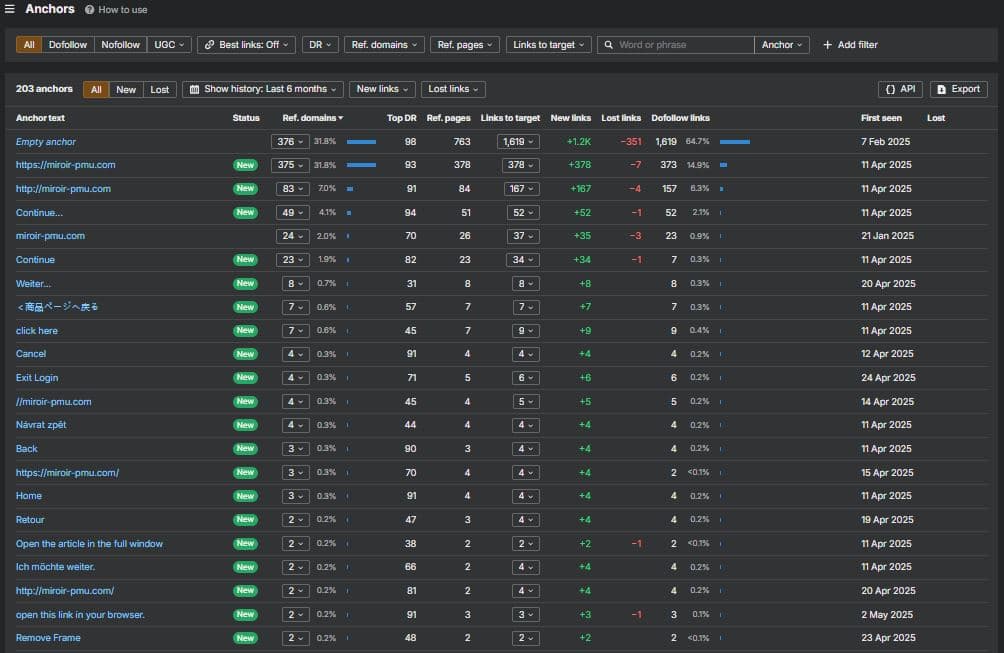Click New badge for Continue... row
This screenshot has width=1004, height=653.
245,213
